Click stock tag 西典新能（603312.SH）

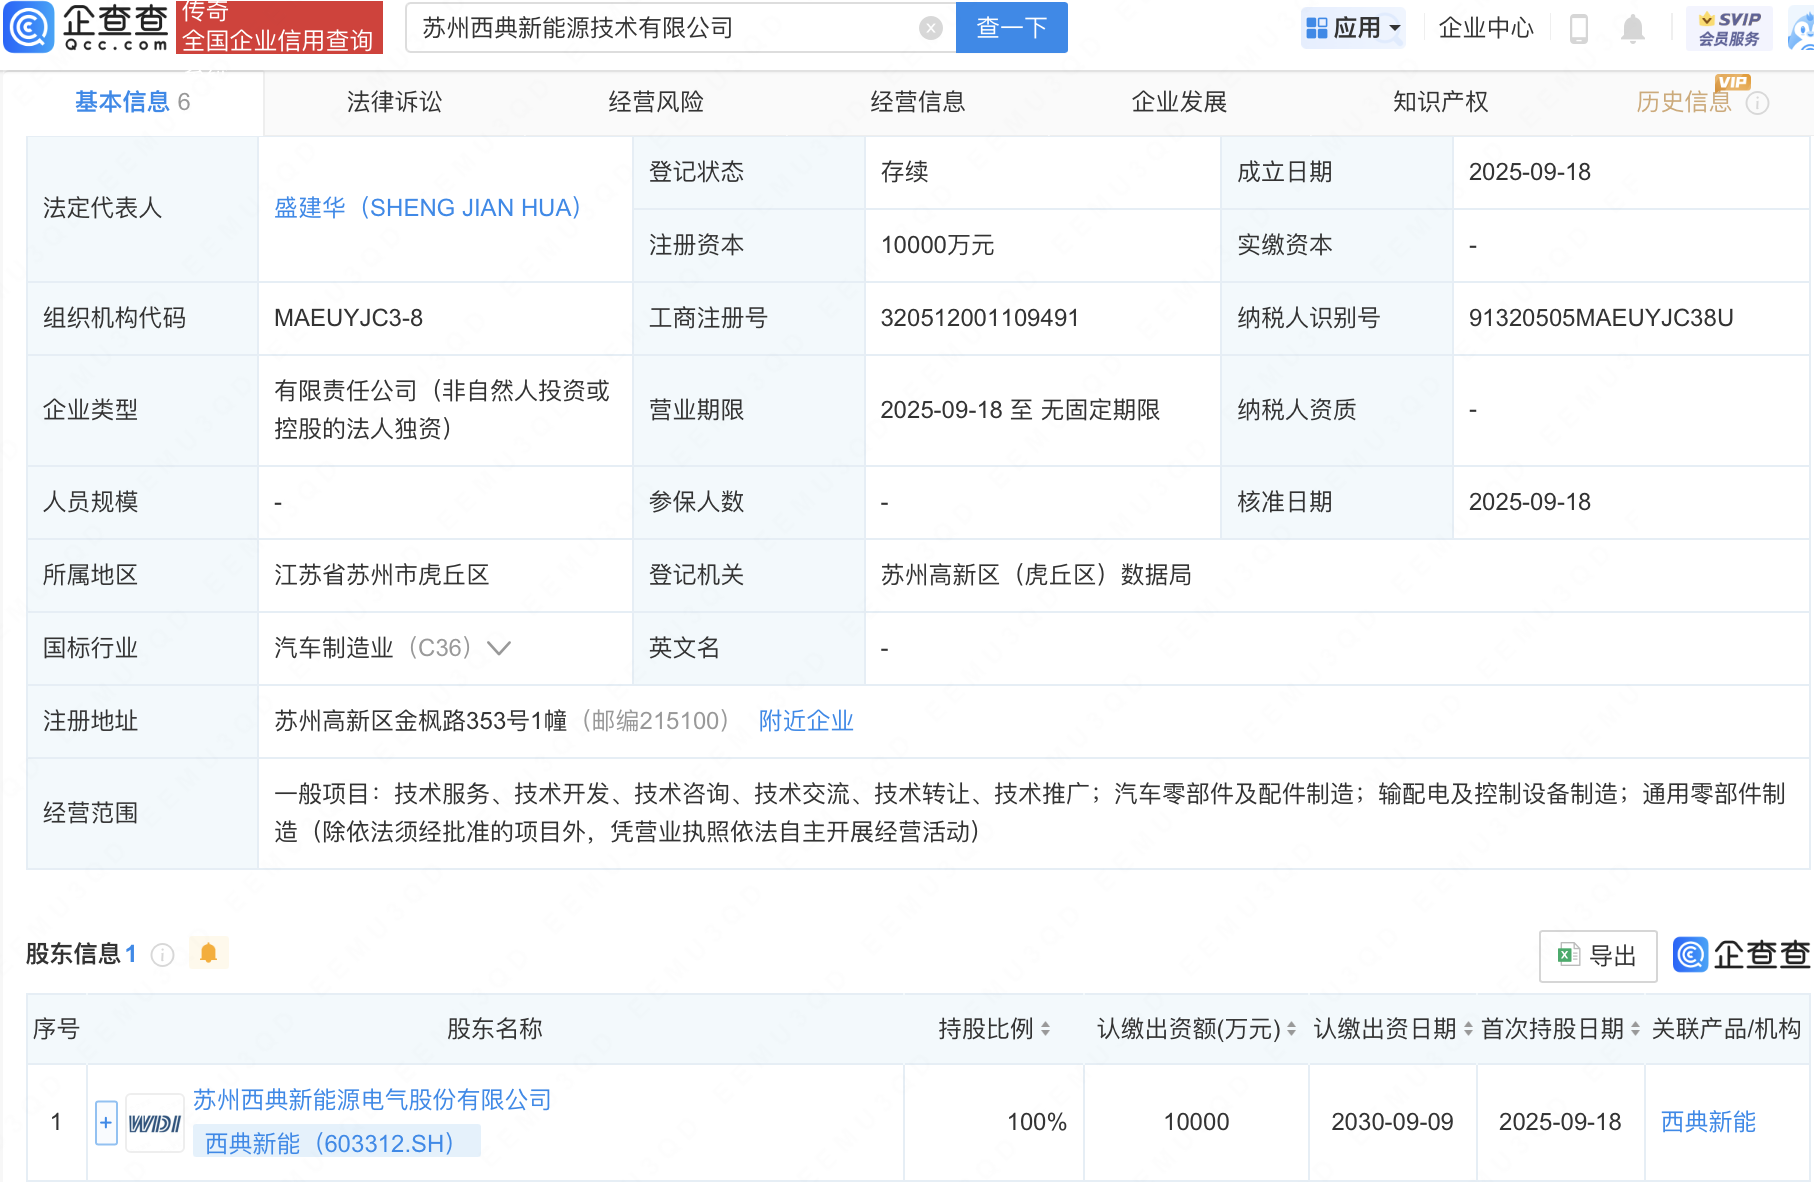tap(337, 1143)
